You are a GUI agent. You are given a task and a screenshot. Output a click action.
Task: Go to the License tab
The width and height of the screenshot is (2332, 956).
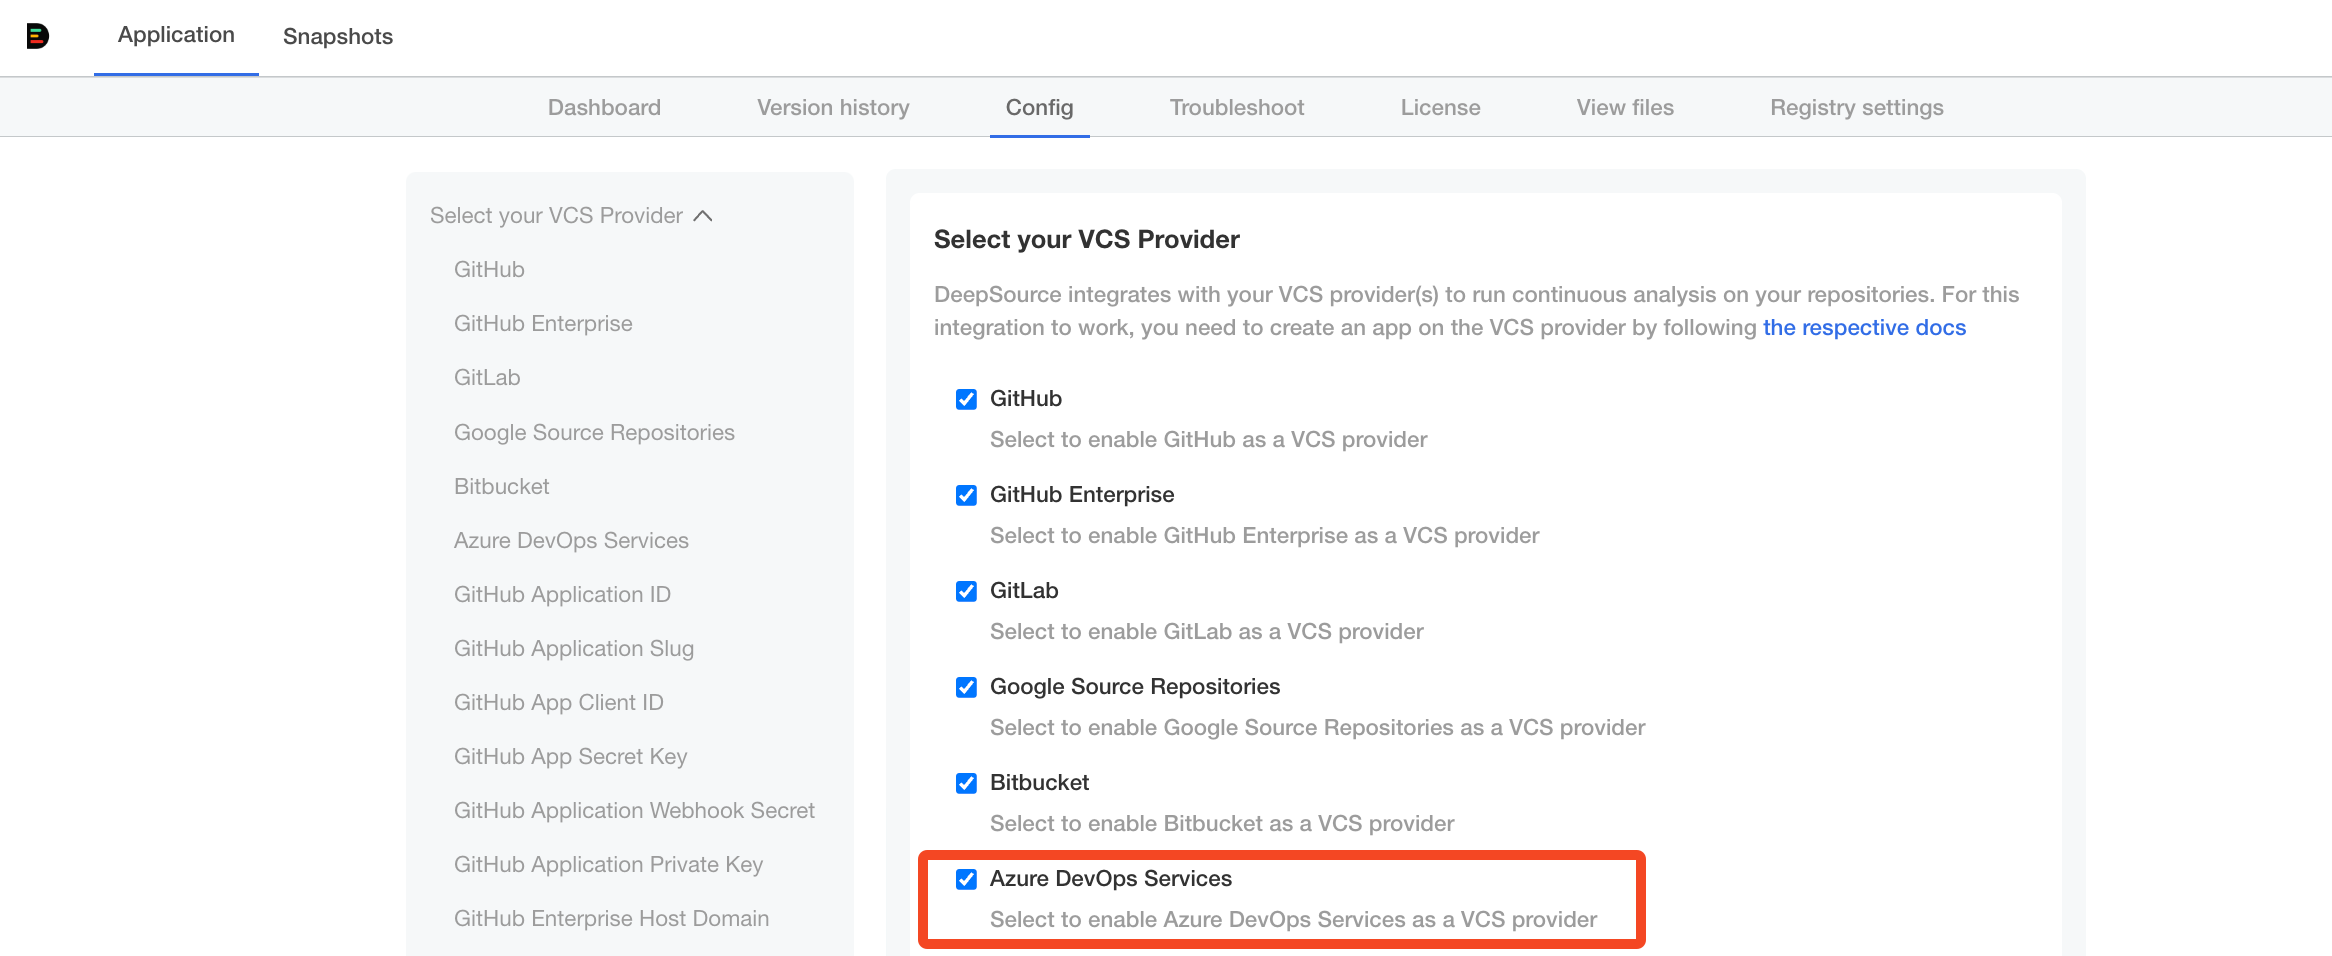pos(1440,107)
